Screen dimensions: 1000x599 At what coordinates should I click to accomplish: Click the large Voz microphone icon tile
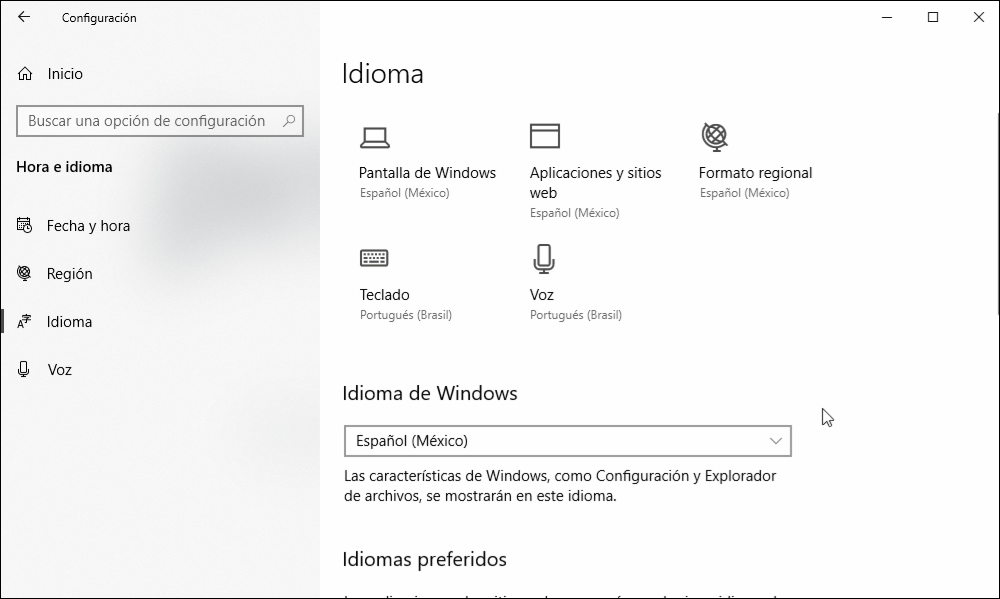(x=543, y=259)
